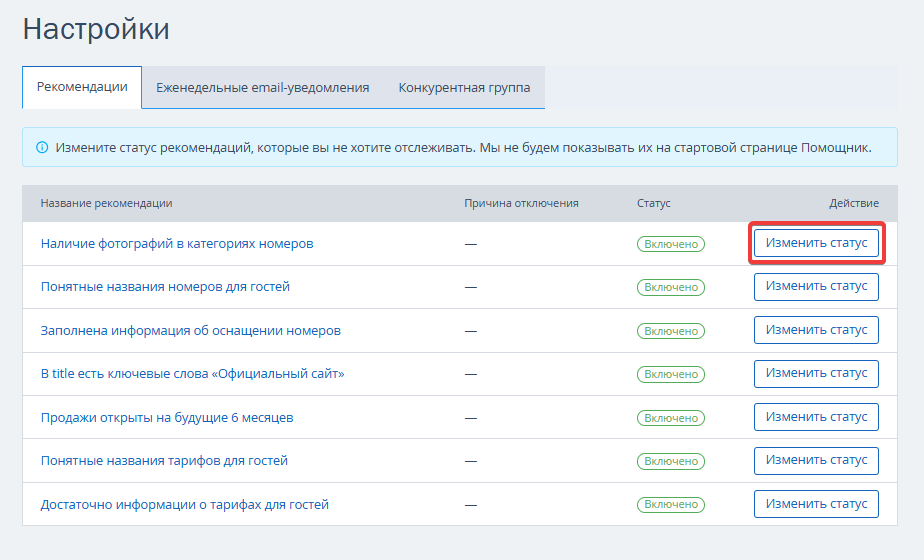924x560 pixels.
Task: Click the Причина отключения column header
Action: (521, 203)
